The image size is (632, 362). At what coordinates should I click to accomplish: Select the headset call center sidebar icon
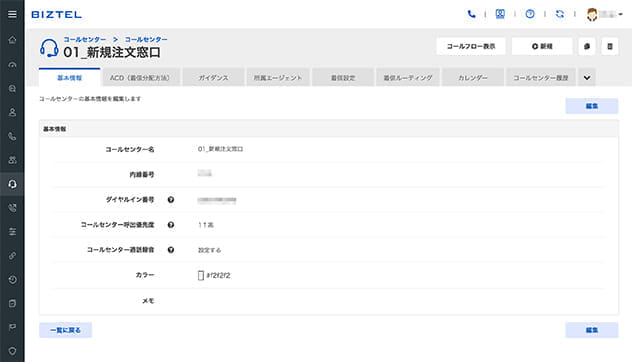[x=12, y=184]
